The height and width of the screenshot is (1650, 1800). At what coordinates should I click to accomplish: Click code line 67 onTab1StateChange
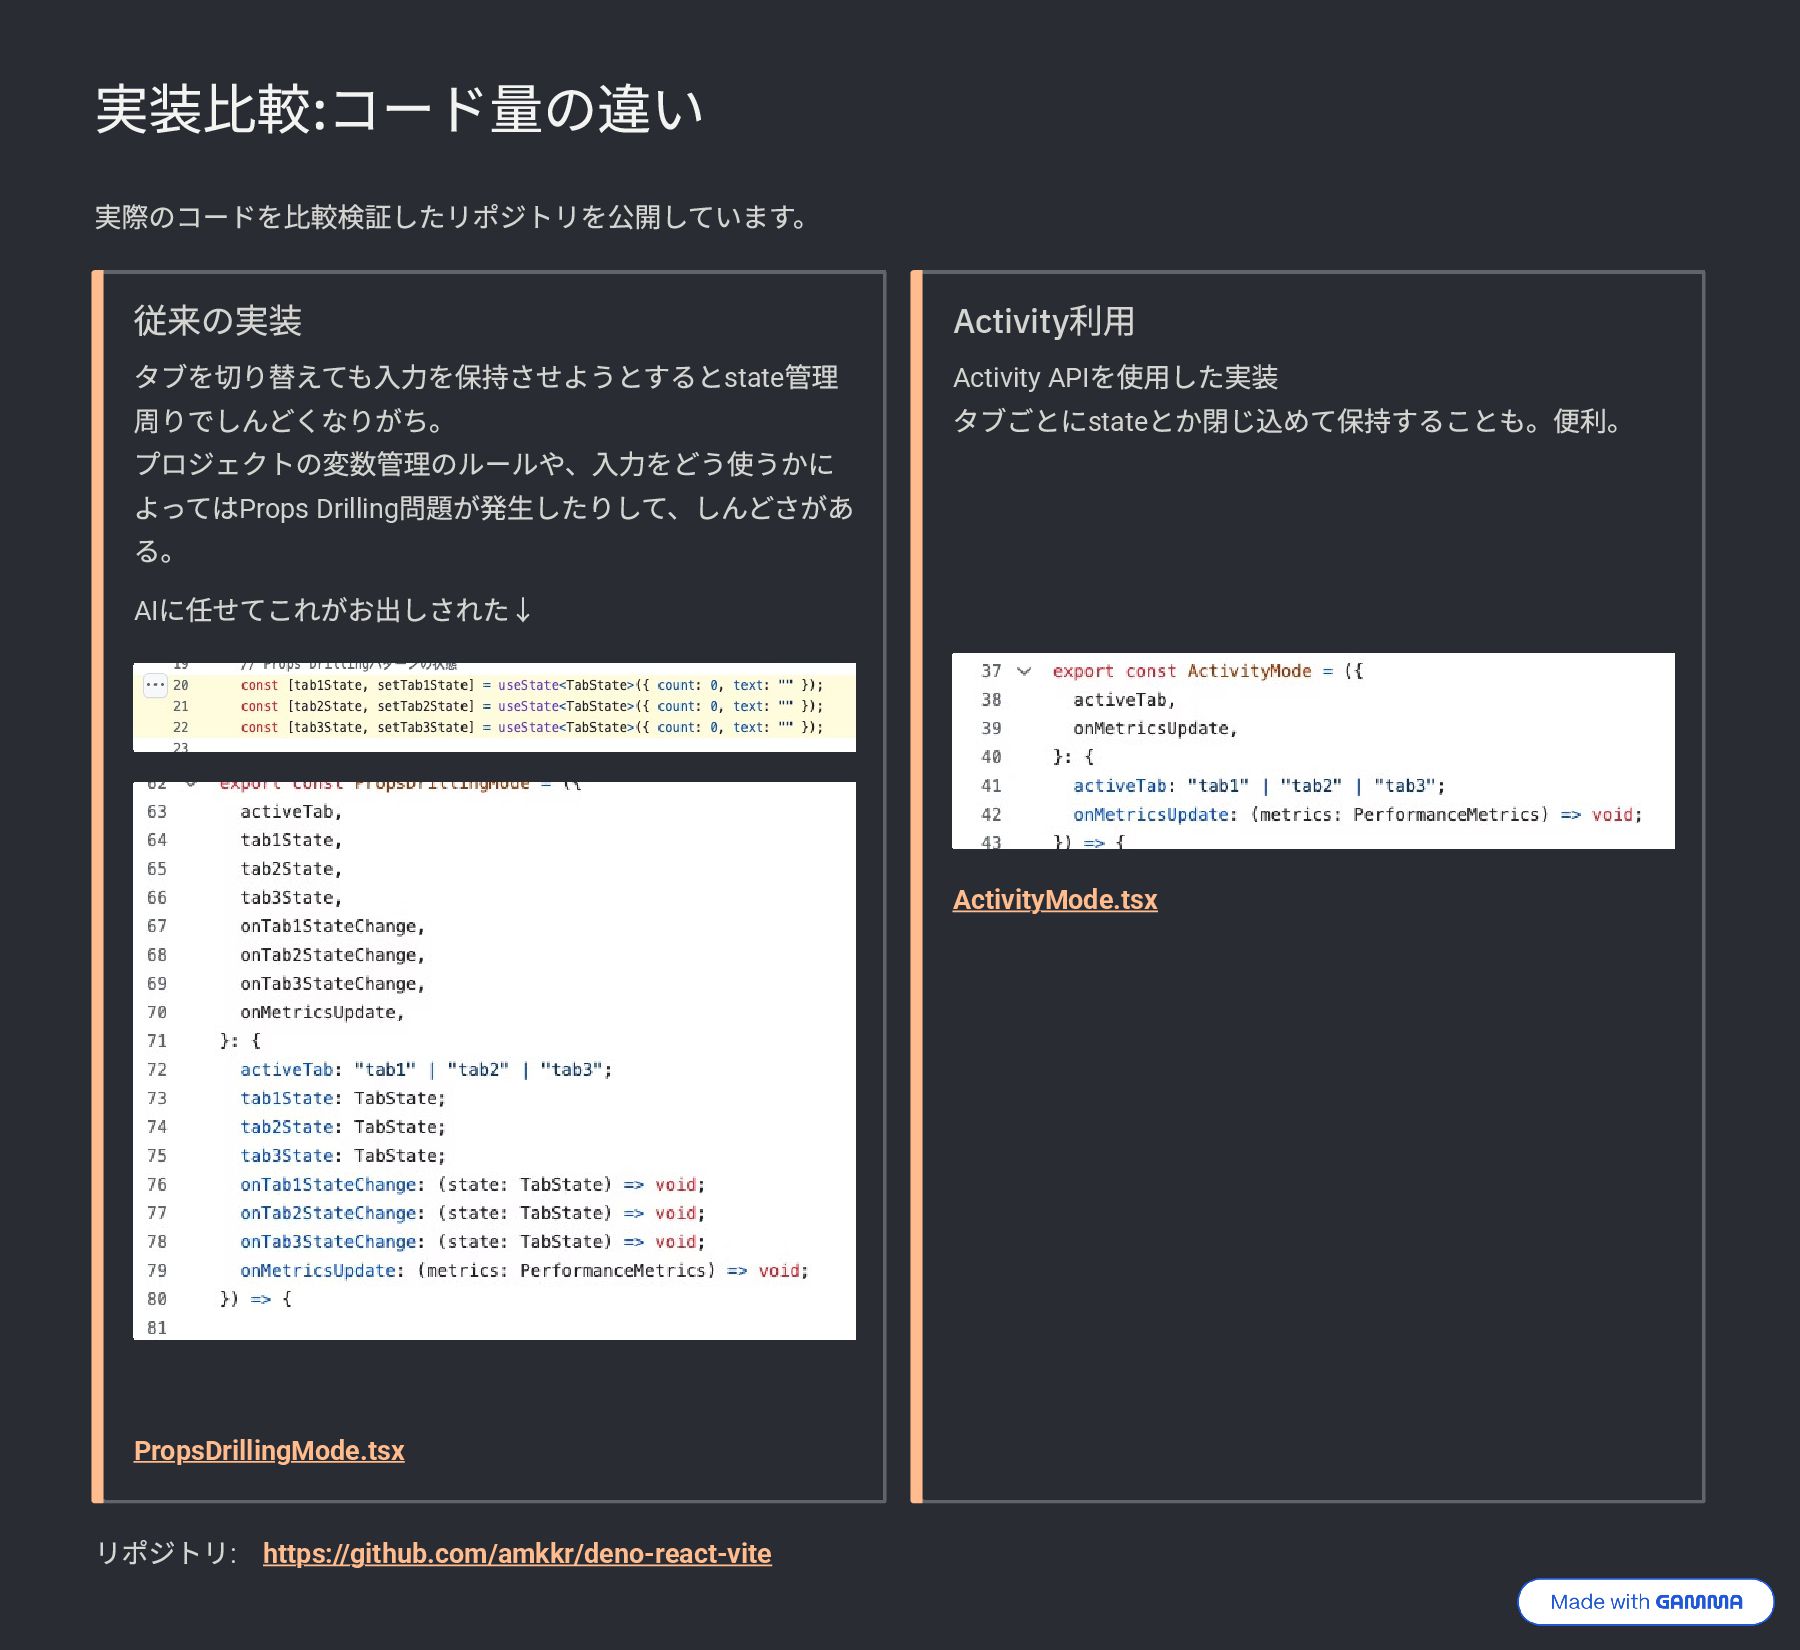click(332, 927)
